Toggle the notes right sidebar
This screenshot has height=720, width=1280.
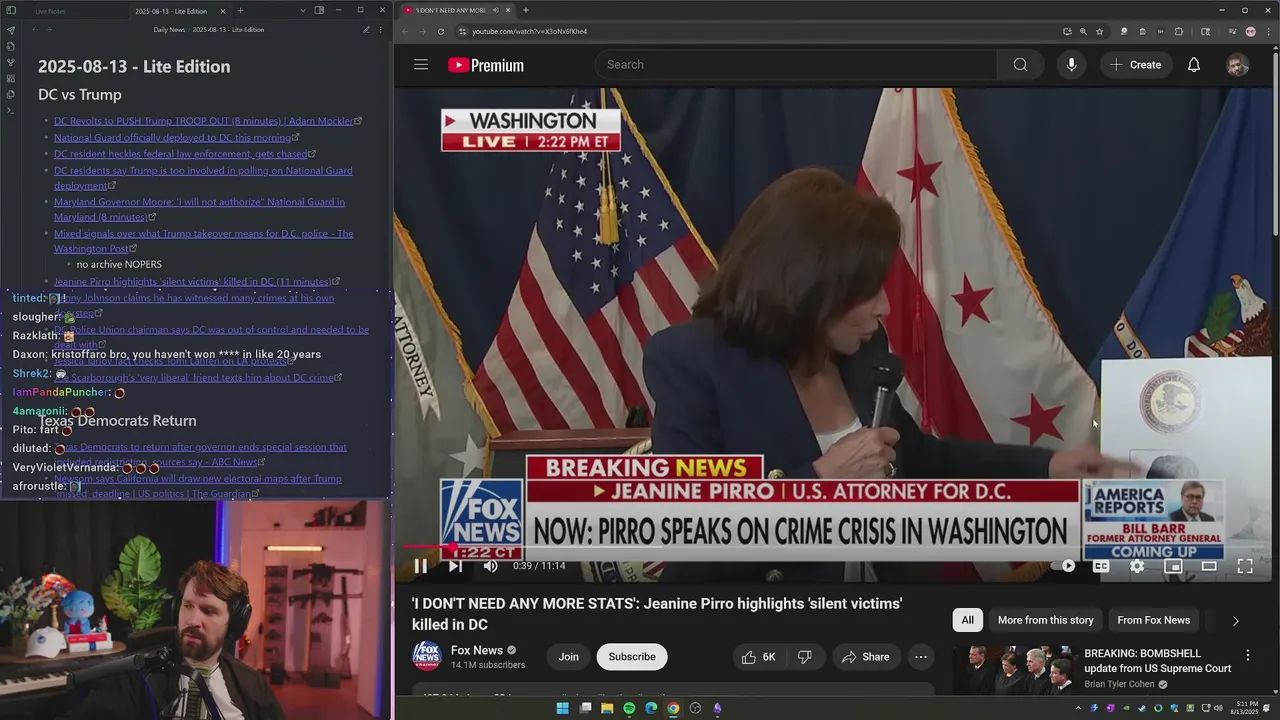click(319, 10)
